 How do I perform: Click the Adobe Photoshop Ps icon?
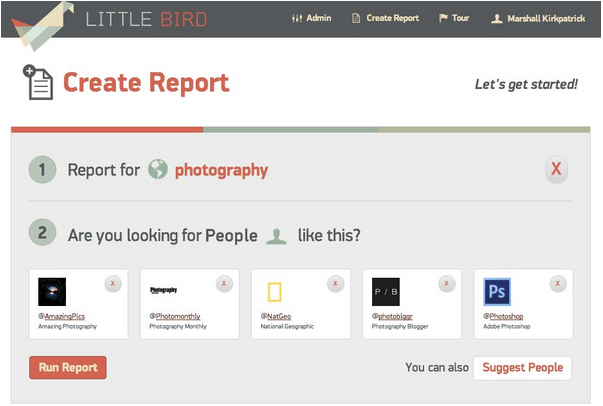click(x=497, y=292)
